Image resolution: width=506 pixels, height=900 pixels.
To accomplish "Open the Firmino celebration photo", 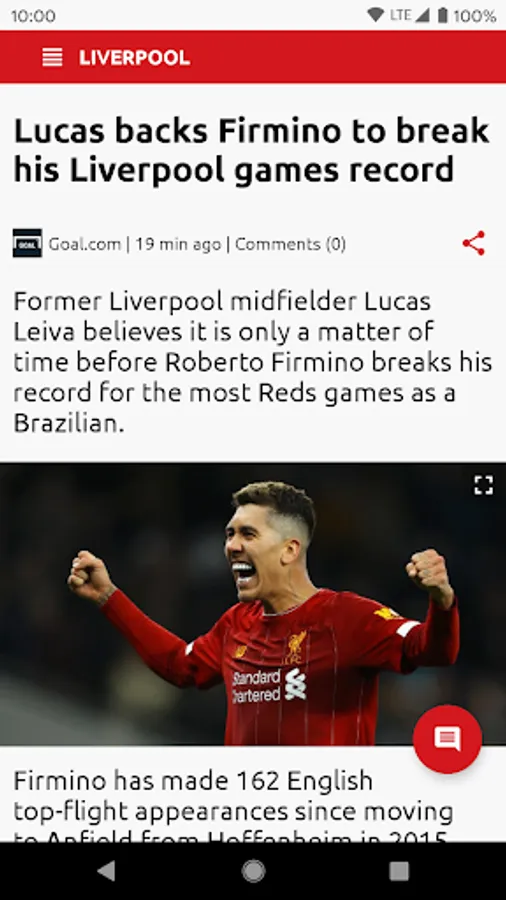I will [253, 604].
